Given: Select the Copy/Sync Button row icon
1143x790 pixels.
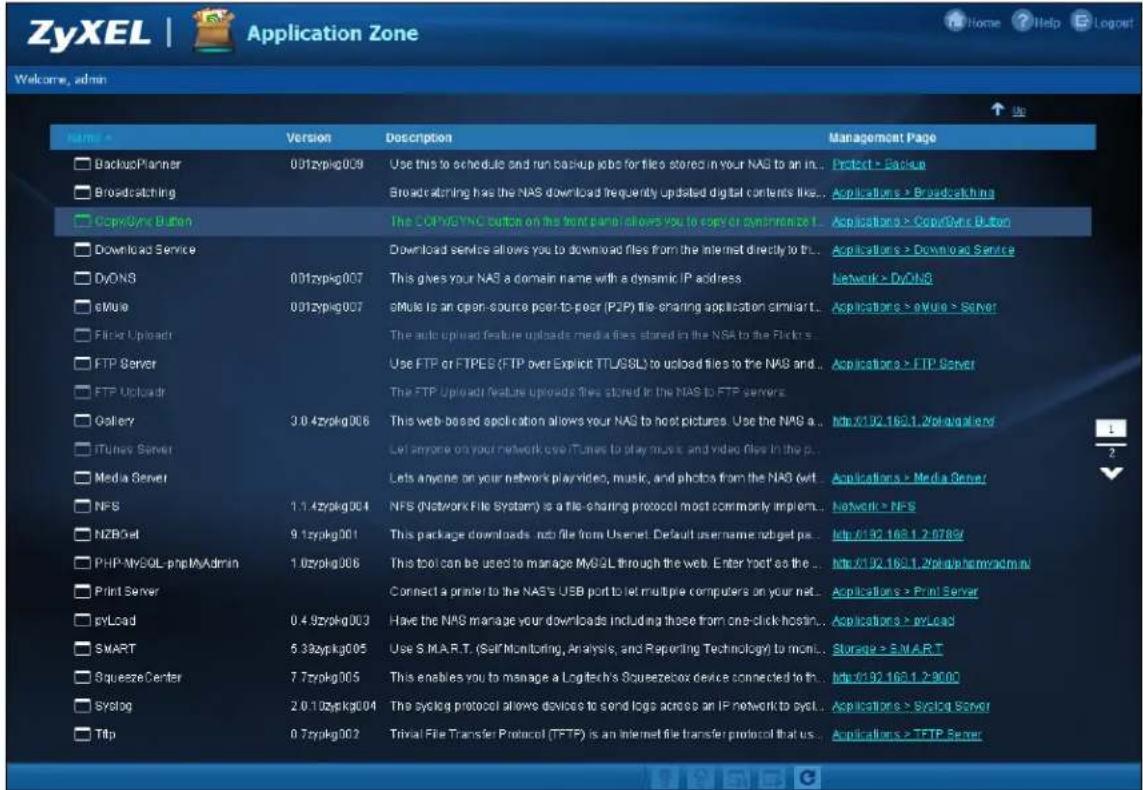Looking at the screenshot, I should pos(82,221).
